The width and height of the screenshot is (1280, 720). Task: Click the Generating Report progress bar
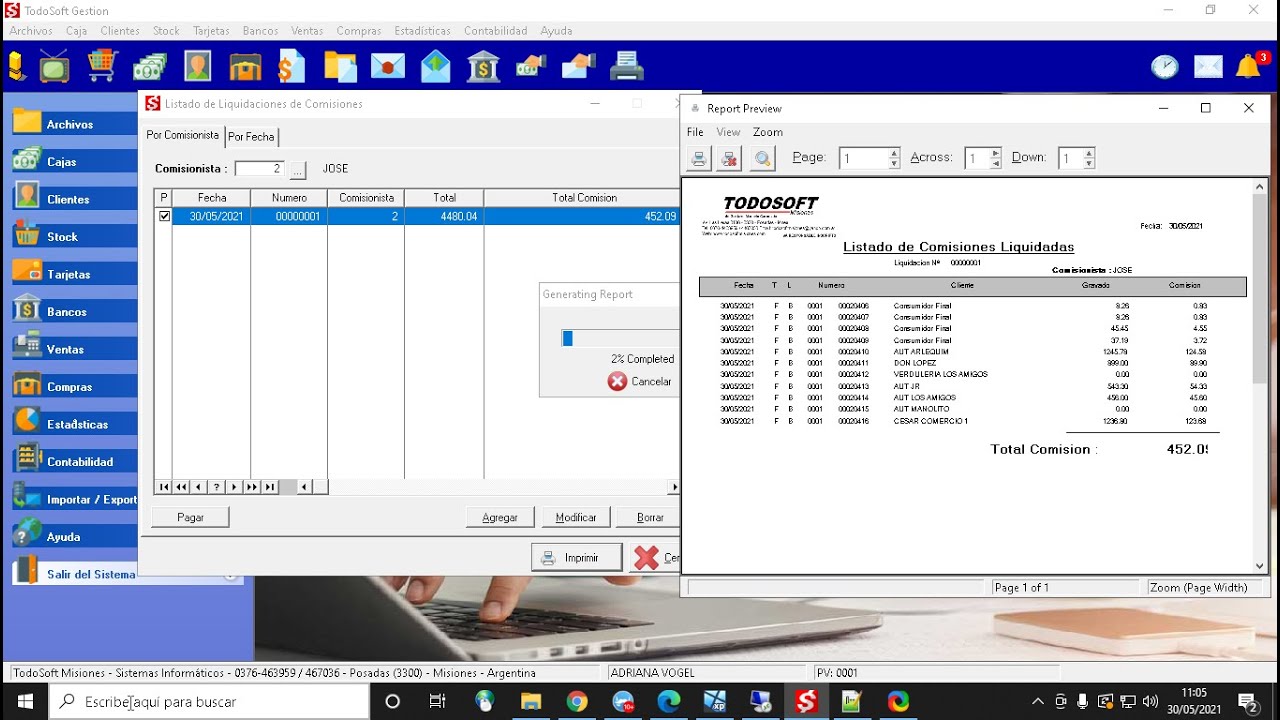coord(620,339)
